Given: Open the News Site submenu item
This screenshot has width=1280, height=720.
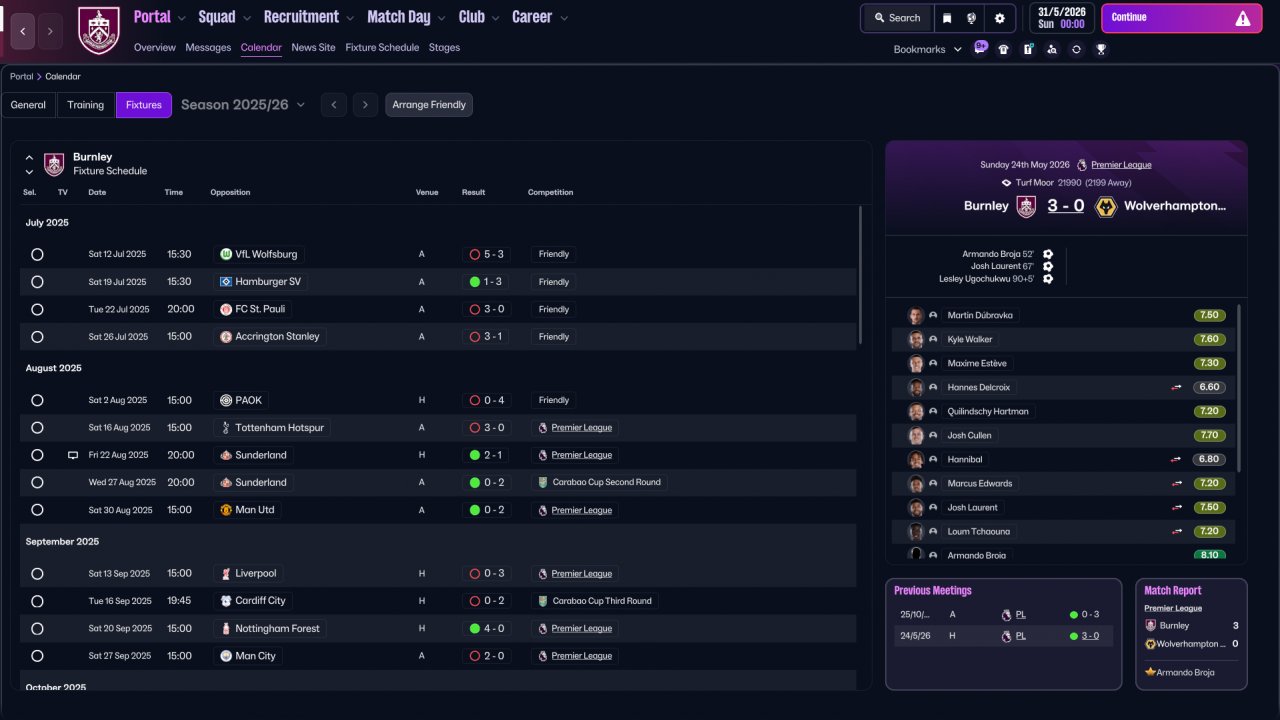Looking at the screenshot, I should click(x=313, y=48).
